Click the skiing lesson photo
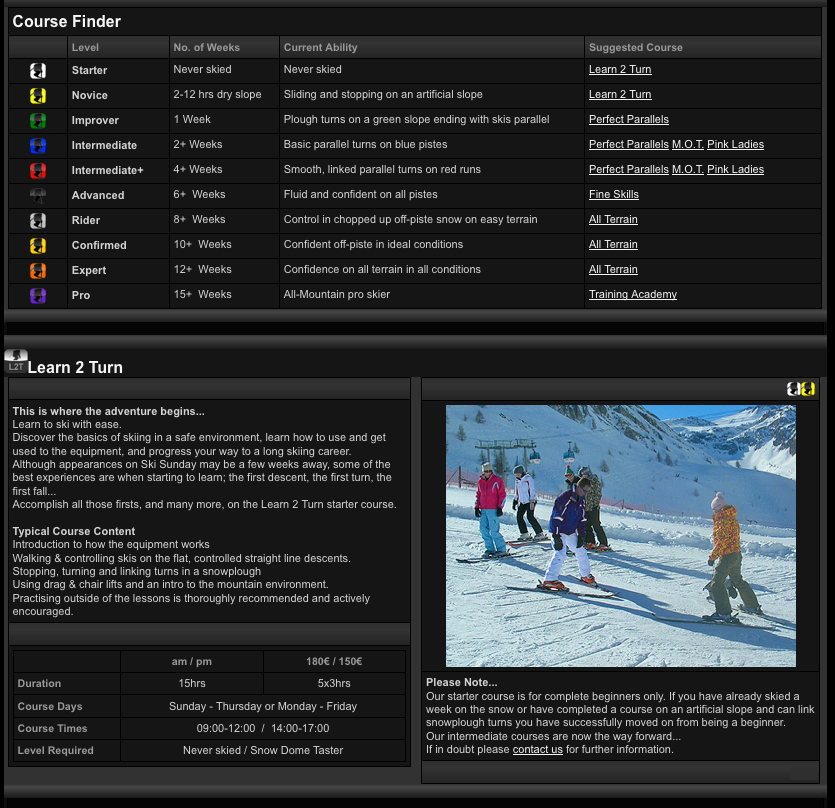This screenshot has width=835, height=808. [x=620, y=535]
